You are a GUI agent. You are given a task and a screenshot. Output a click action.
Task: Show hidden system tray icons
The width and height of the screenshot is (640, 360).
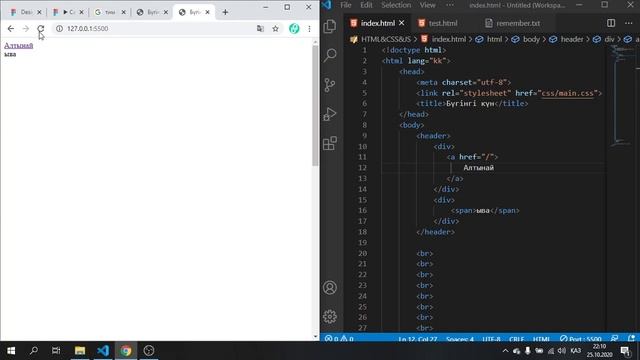point(505,351)
